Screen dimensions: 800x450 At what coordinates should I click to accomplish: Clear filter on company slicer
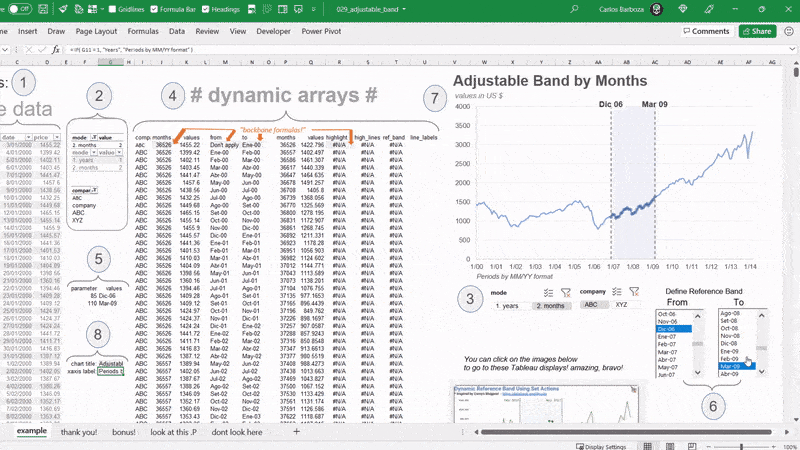634,291
